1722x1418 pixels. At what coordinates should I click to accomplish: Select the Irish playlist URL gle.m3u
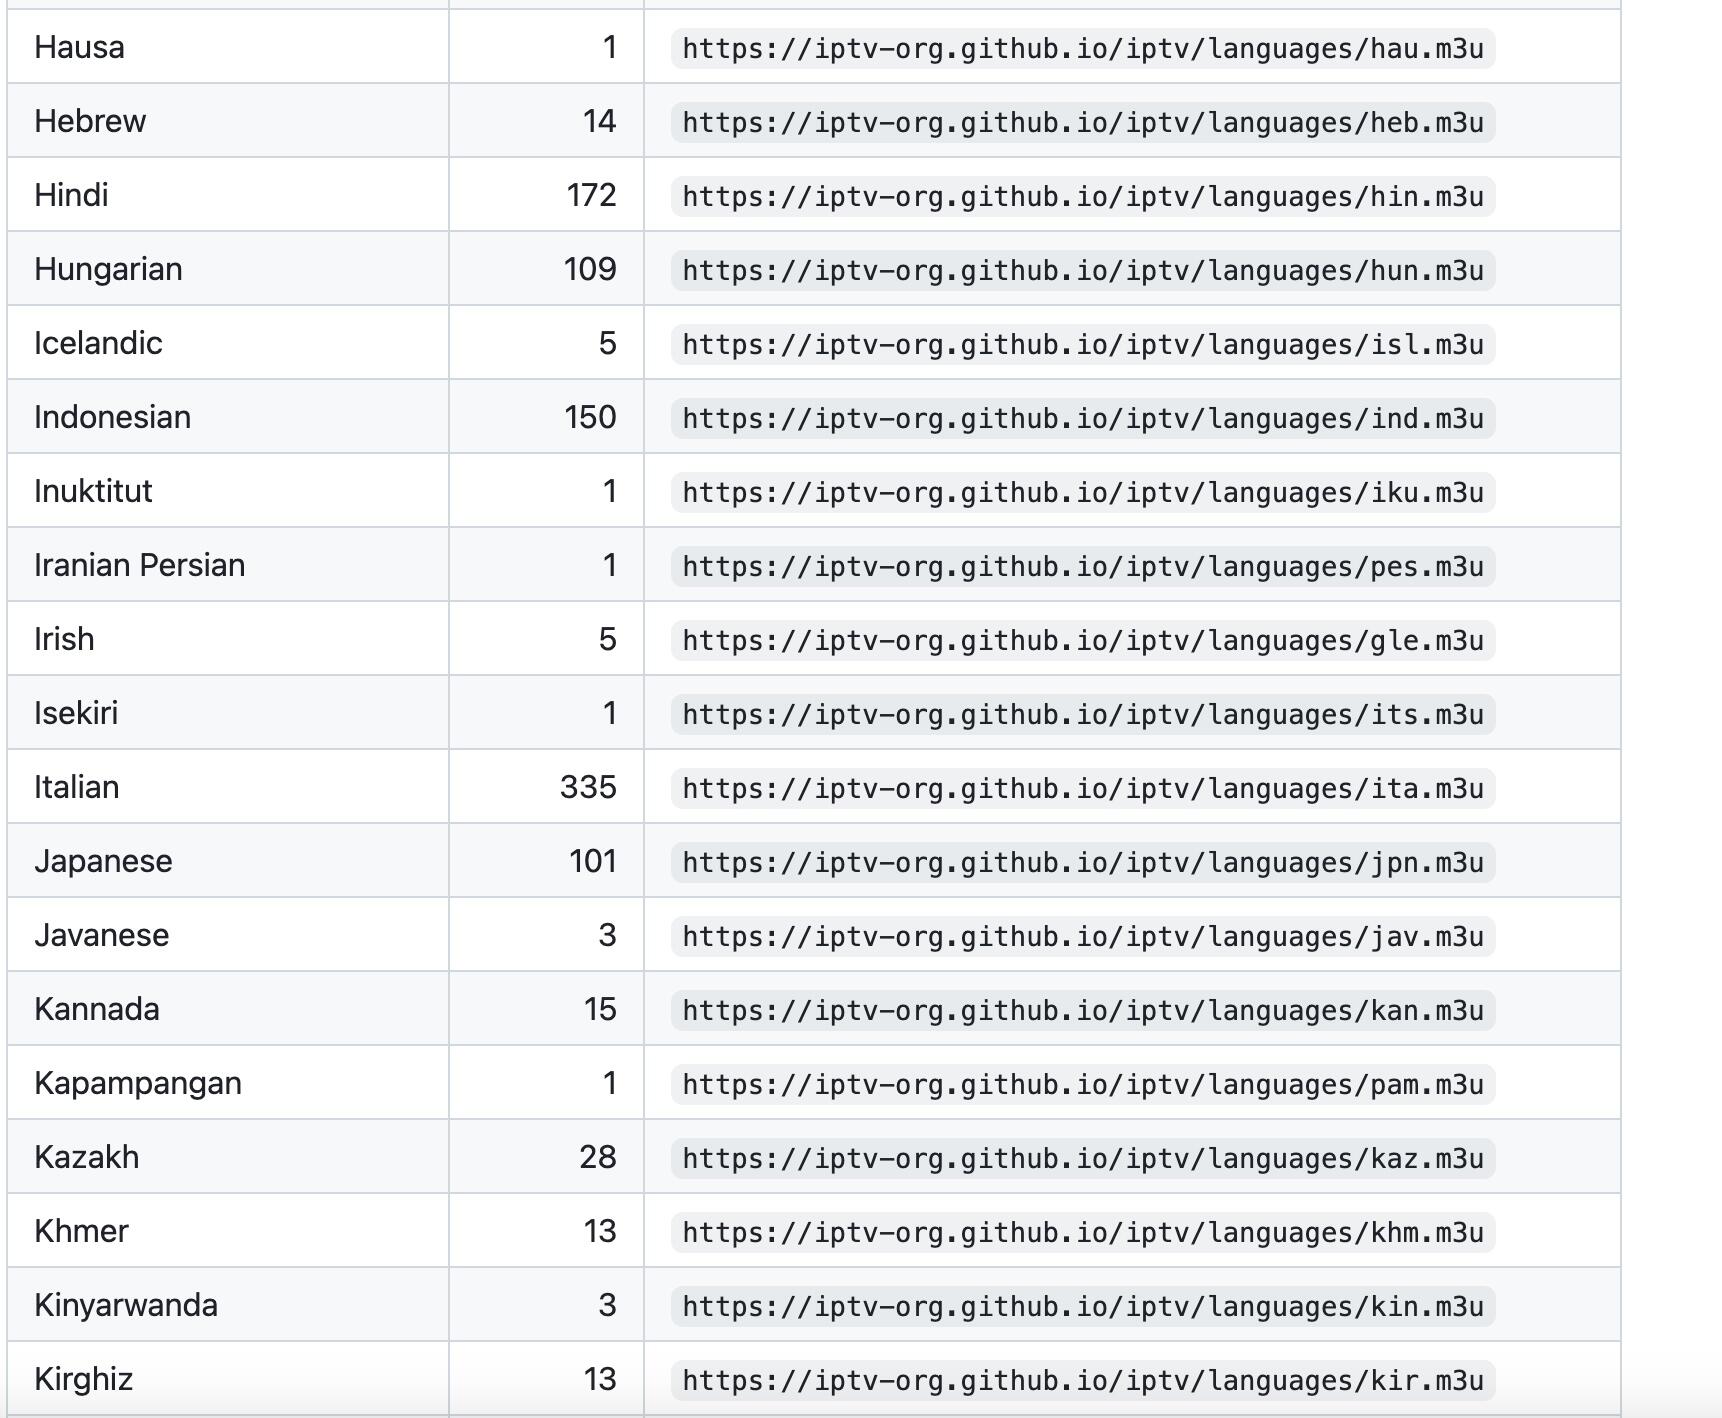tap(1083, 640)
